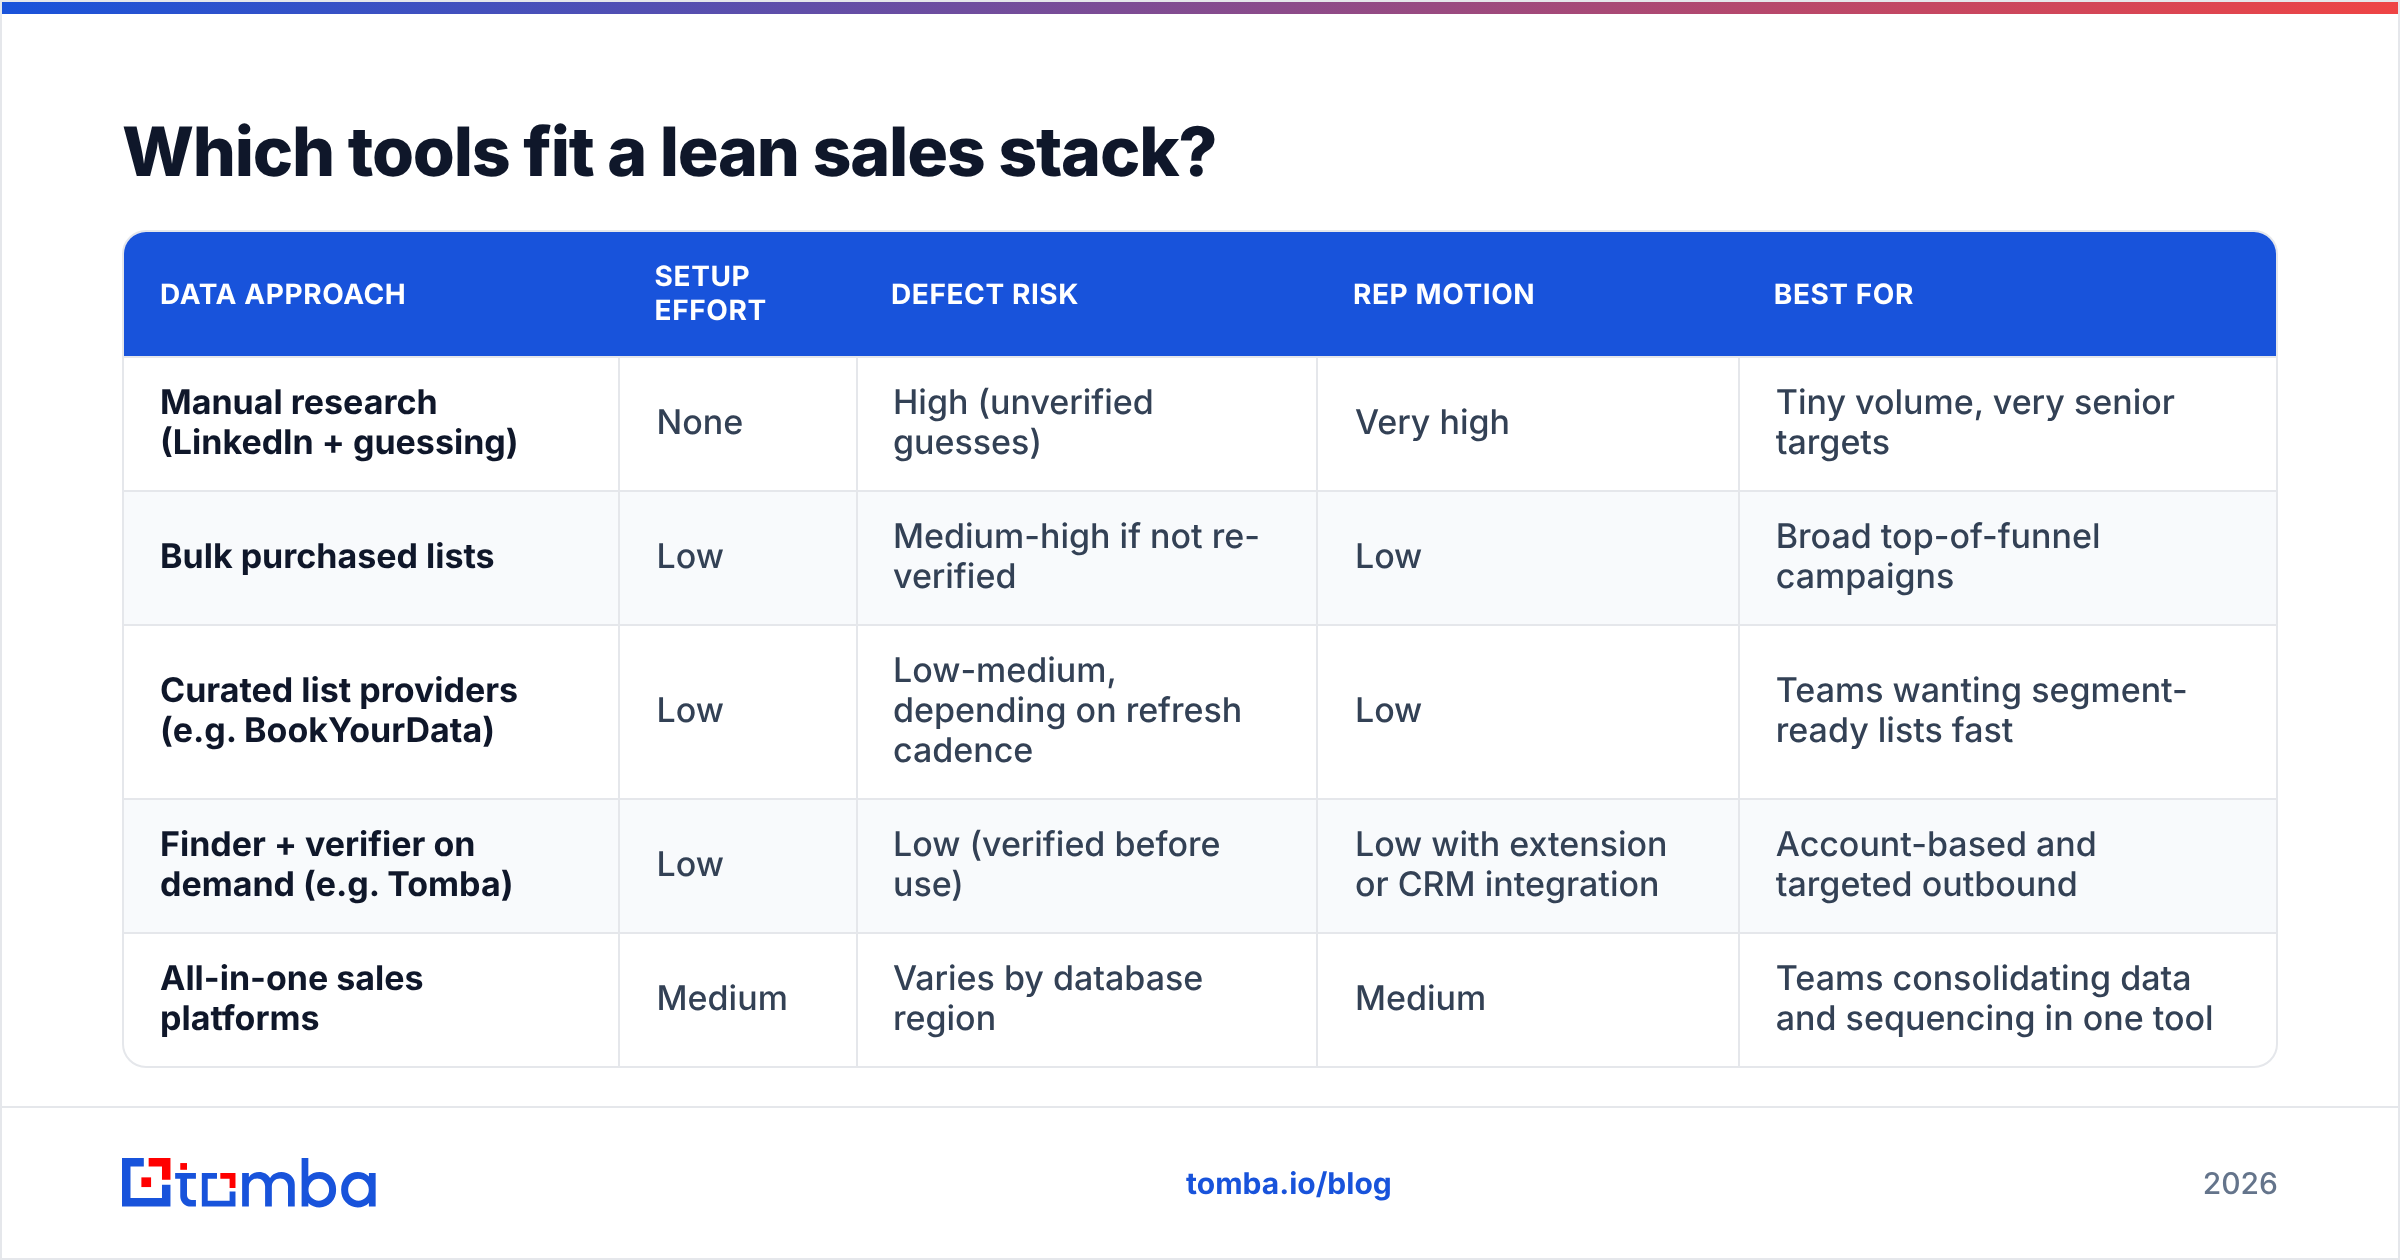Open the tomba.io/blog link
The image size is (2400, 1260).
(x=1288, y=1184)
